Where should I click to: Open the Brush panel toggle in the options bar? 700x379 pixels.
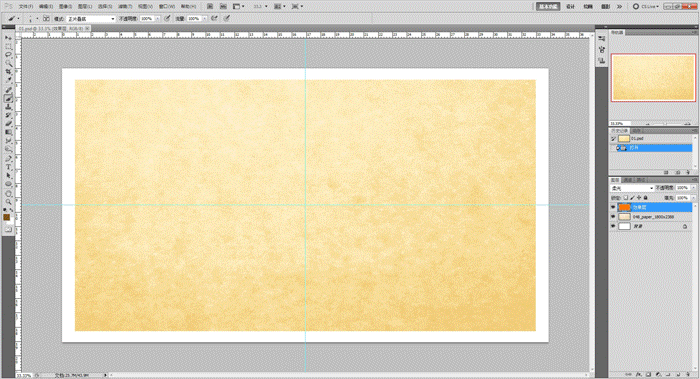click(x=46, y=19)
